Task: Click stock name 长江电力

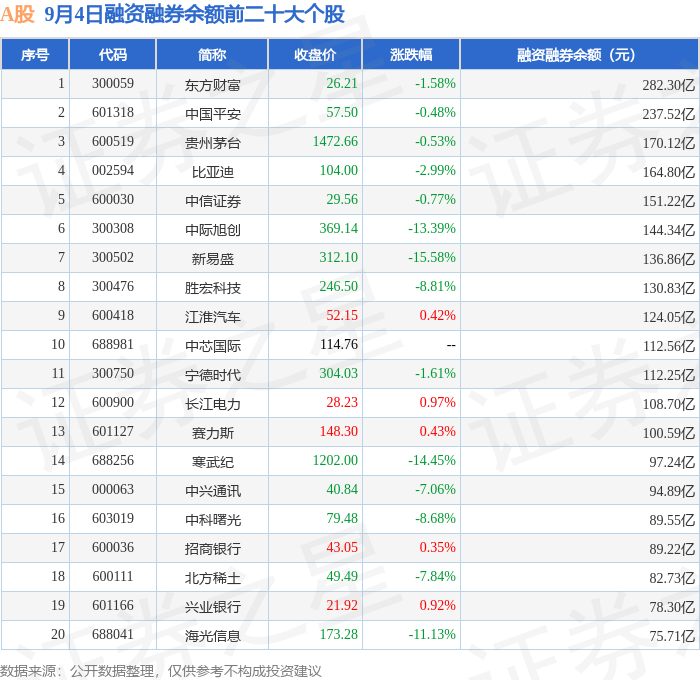Action: click(x=212, y=404)
